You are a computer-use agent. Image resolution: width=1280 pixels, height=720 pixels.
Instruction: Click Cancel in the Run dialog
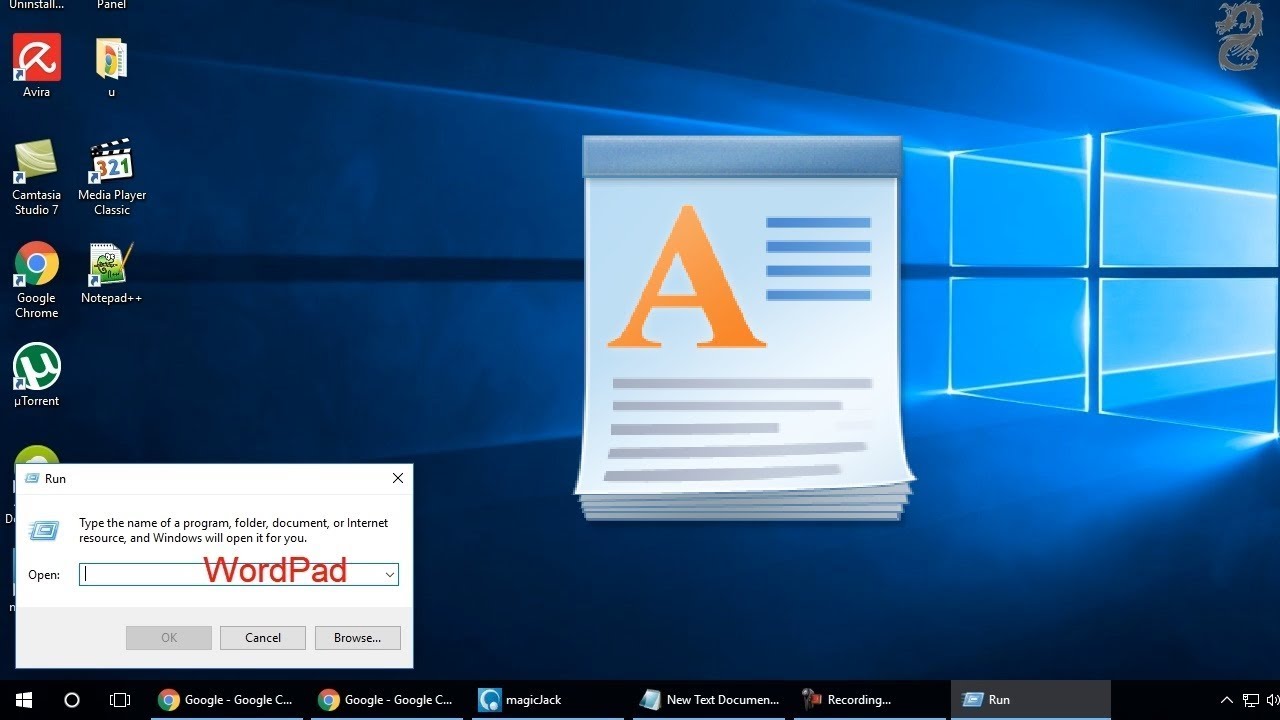point(263,638)
